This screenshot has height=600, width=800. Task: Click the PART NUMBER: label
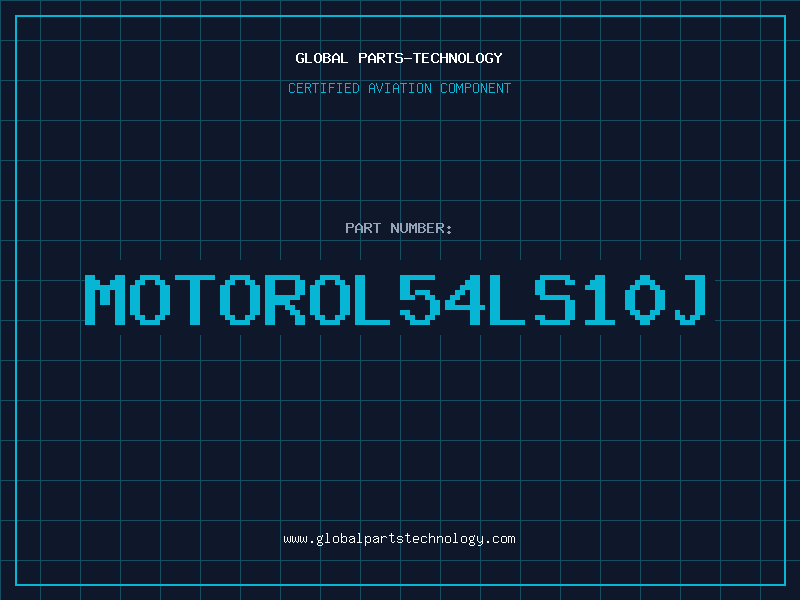pos(399,228)
